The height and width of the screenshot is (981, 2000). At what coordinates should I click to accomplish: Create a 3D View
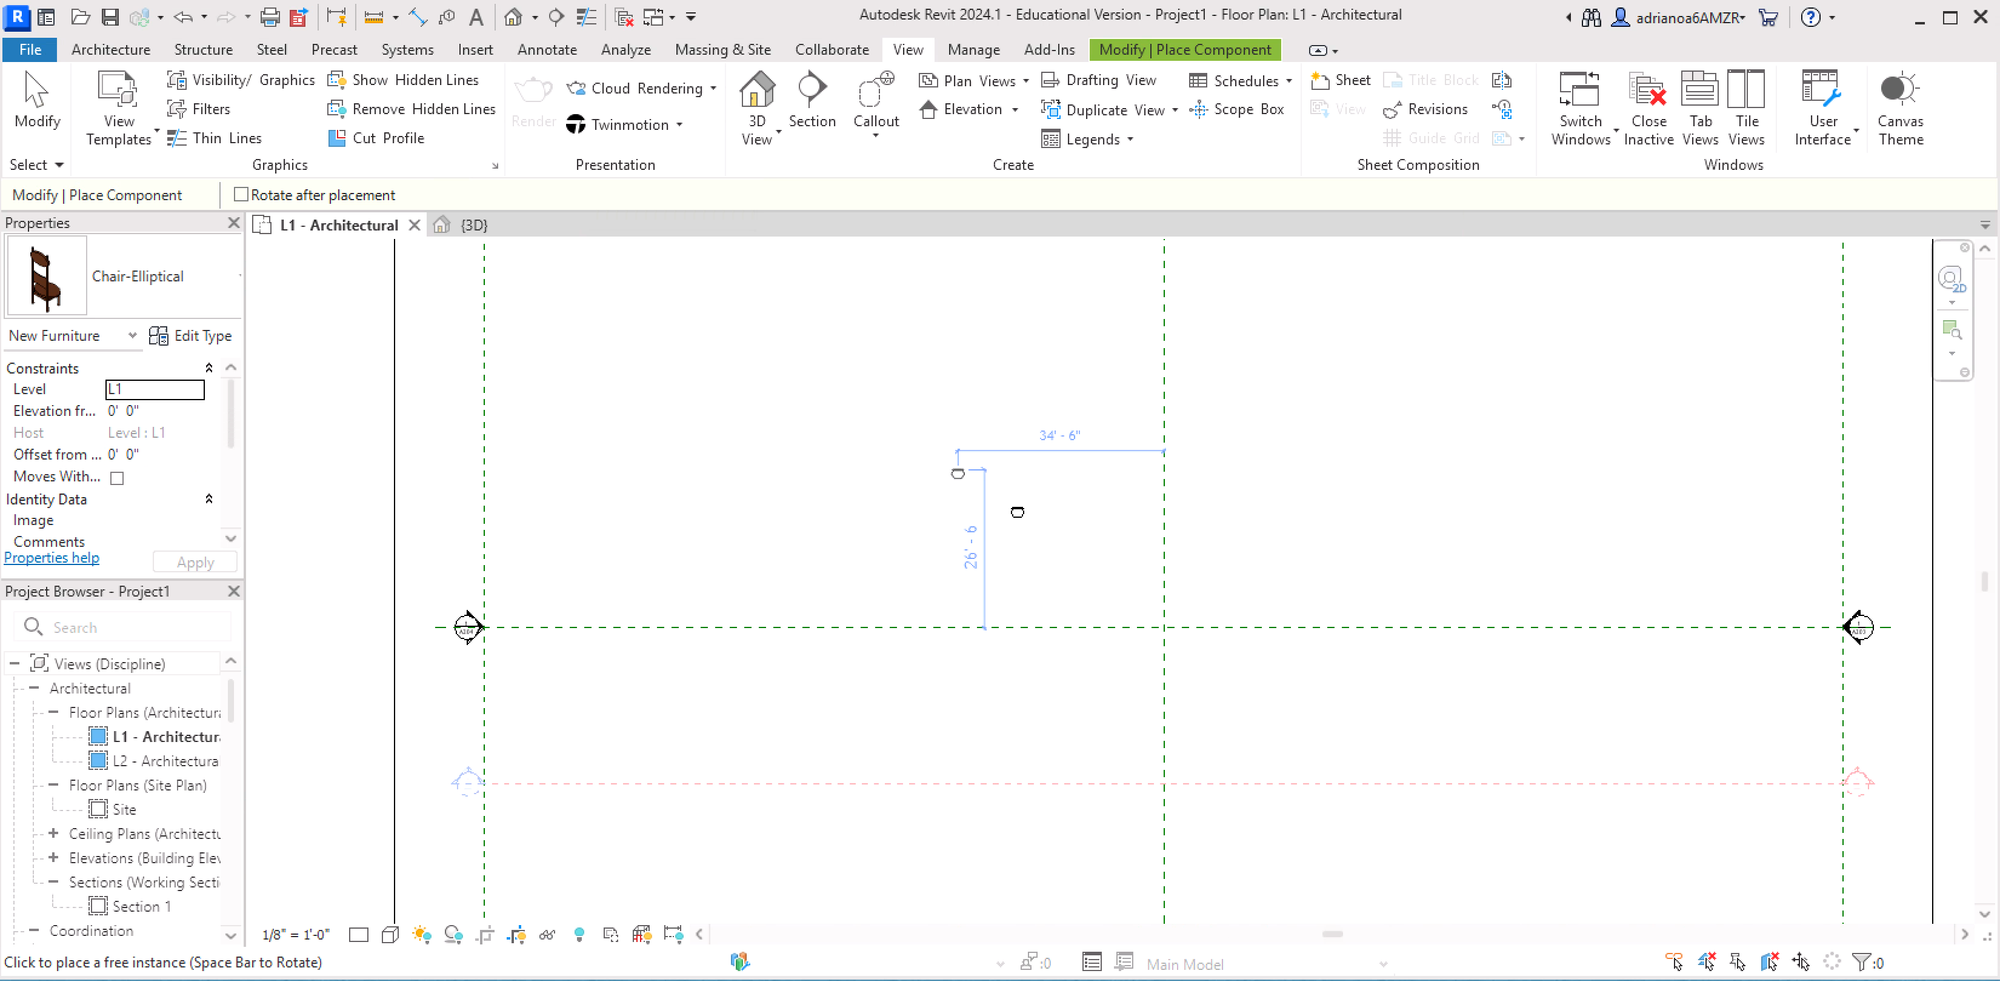(757, 108)
